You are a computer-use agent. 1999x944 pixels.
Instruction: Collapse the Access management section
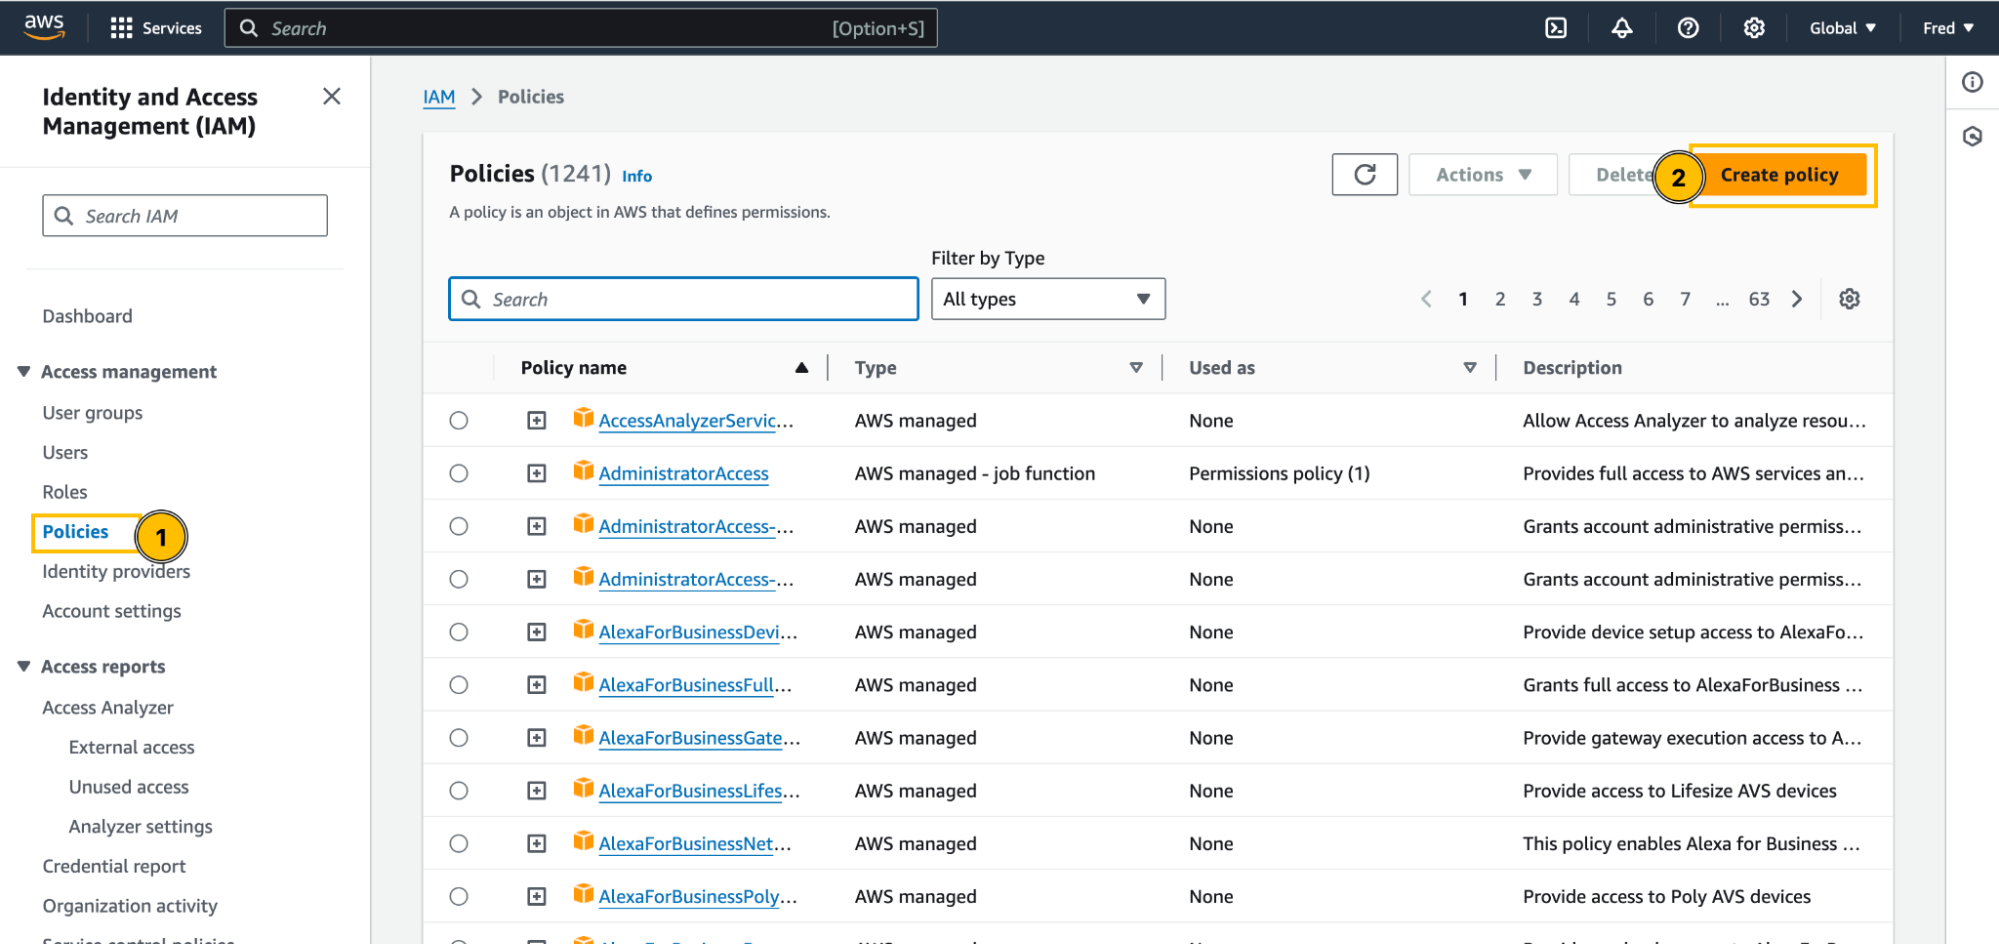click(24, 371)
